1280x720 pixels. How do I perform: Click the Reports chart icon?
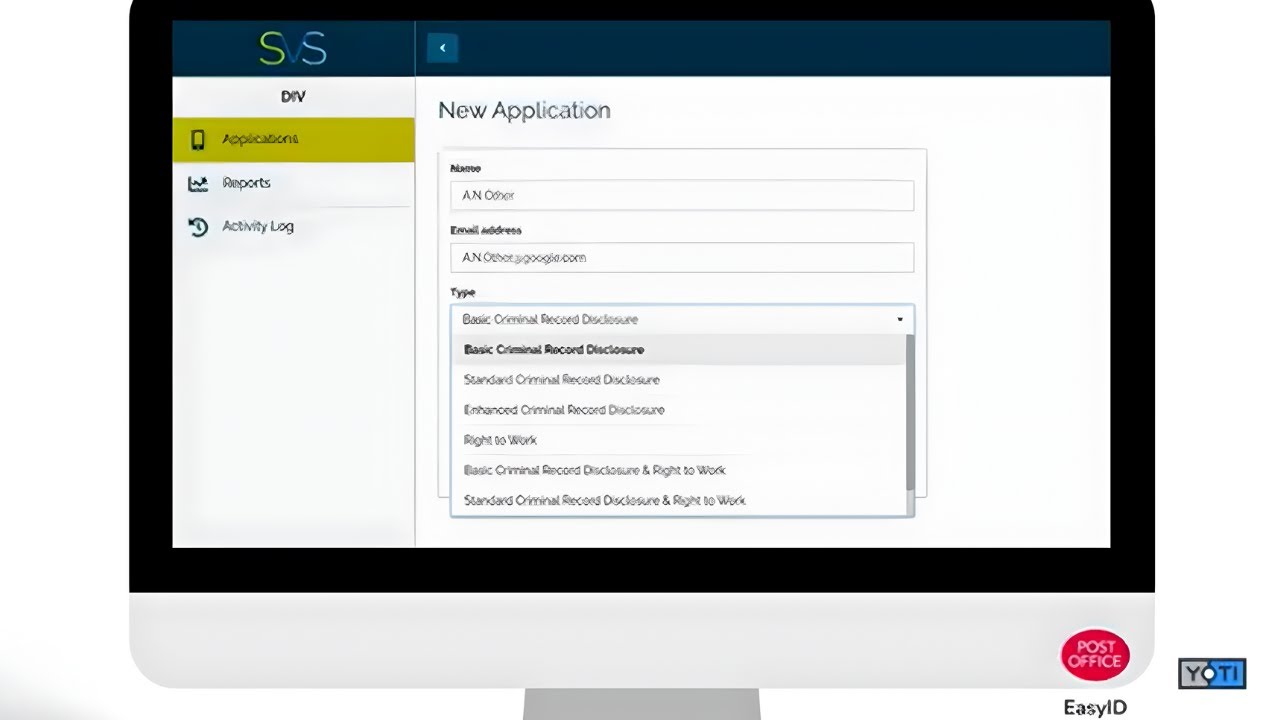coord(198,184)
